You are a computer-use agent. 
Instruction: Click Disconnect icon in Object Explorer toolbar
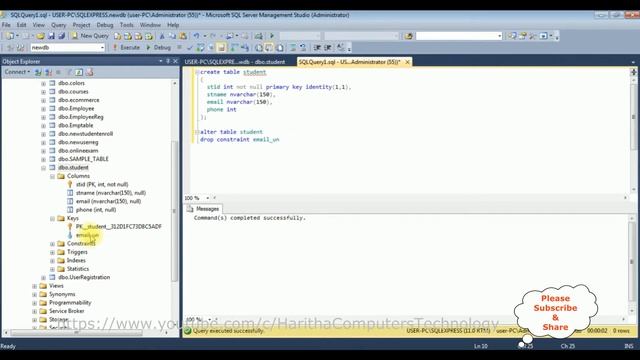pyautogui.click(x=48, y=72)
